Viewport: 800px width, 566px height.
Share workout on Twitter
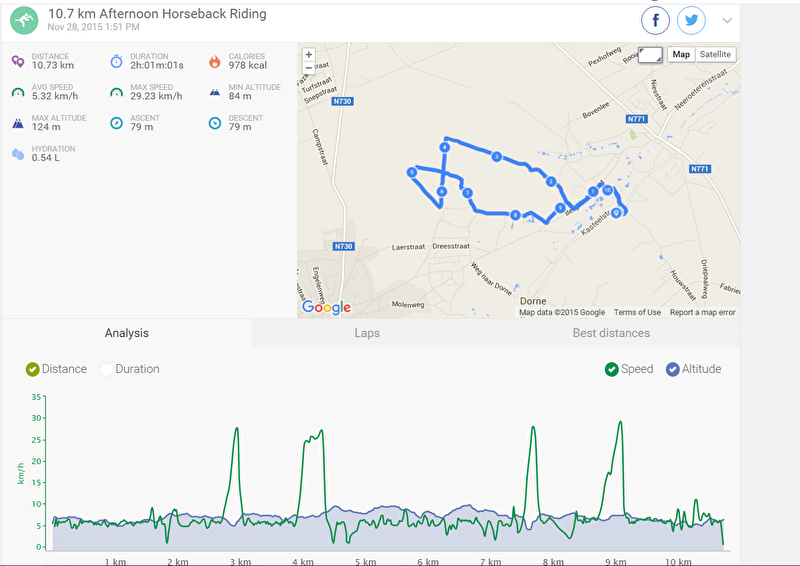691,20
